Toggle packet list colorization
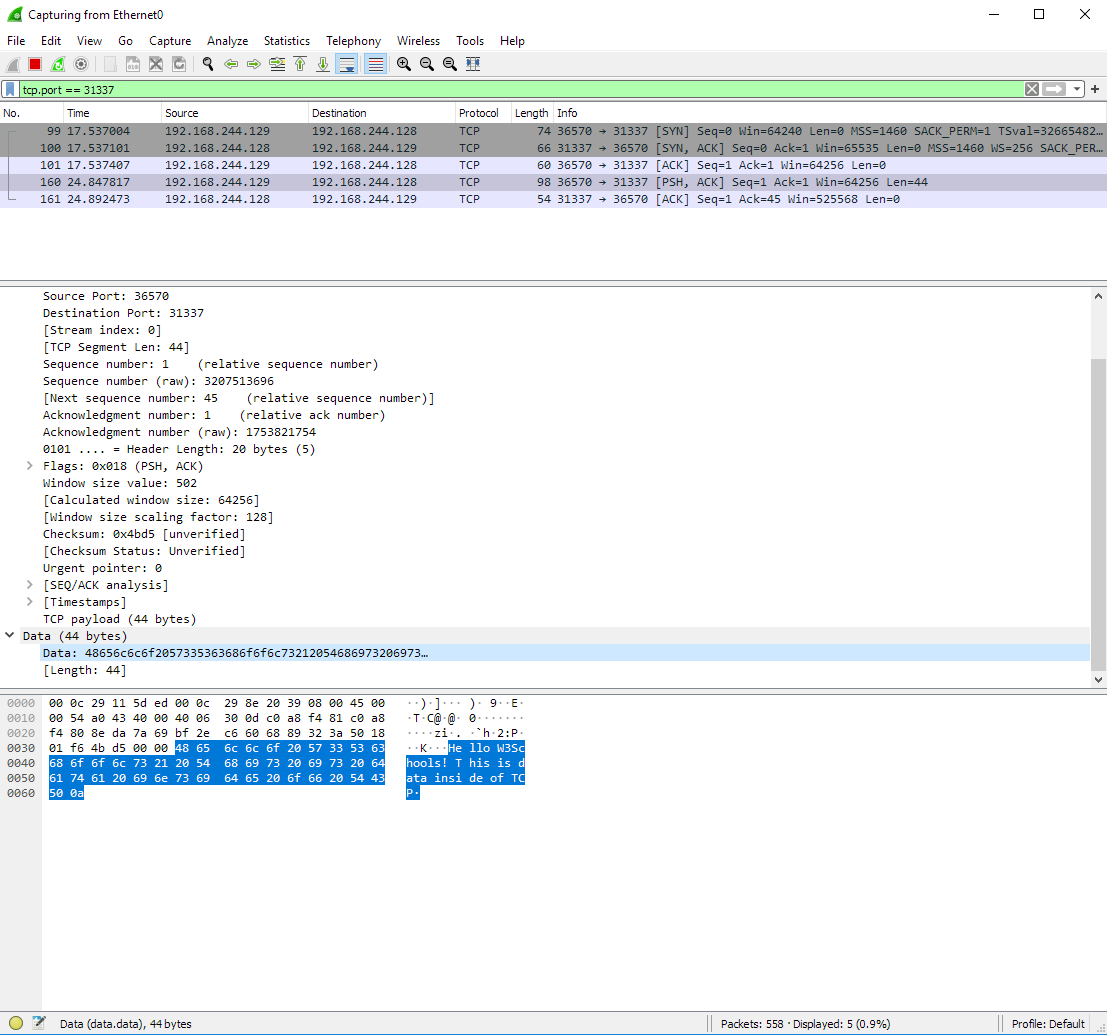This screenshot has height=1035, width=1107. point(375,63)
